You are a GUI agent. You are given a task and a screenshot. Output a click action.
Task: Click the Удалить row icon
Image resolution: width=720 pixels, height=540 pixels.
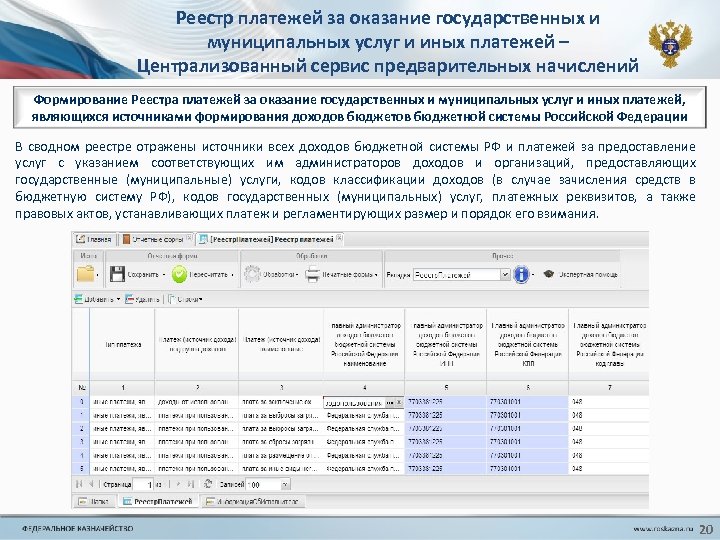[x=129, y=299]
